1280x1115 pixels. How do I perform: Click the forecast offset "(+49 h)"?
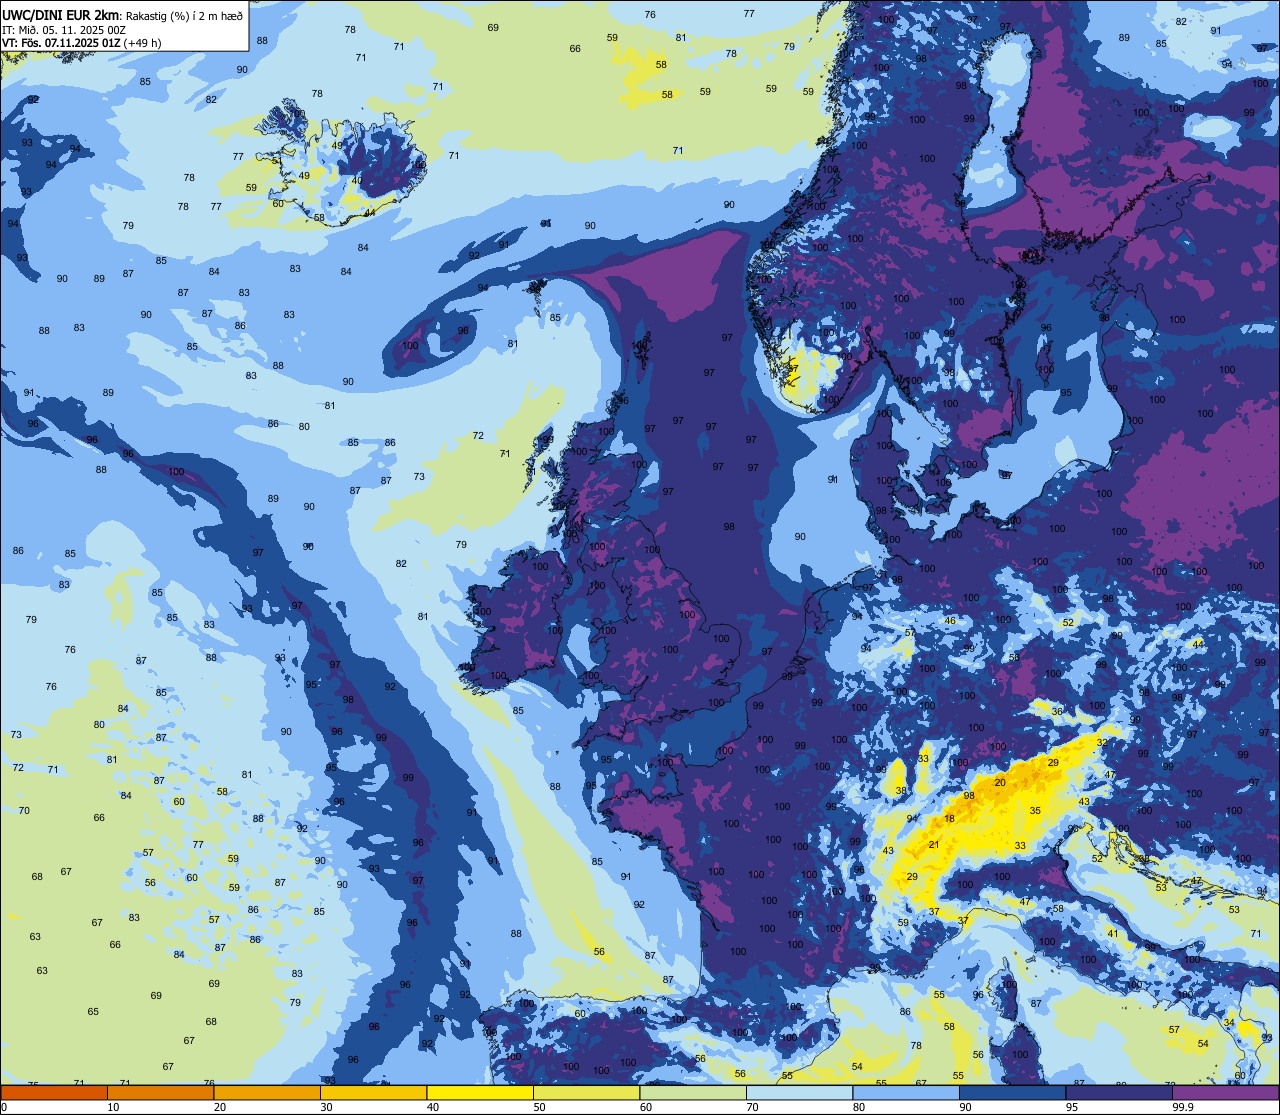(142, 43)
